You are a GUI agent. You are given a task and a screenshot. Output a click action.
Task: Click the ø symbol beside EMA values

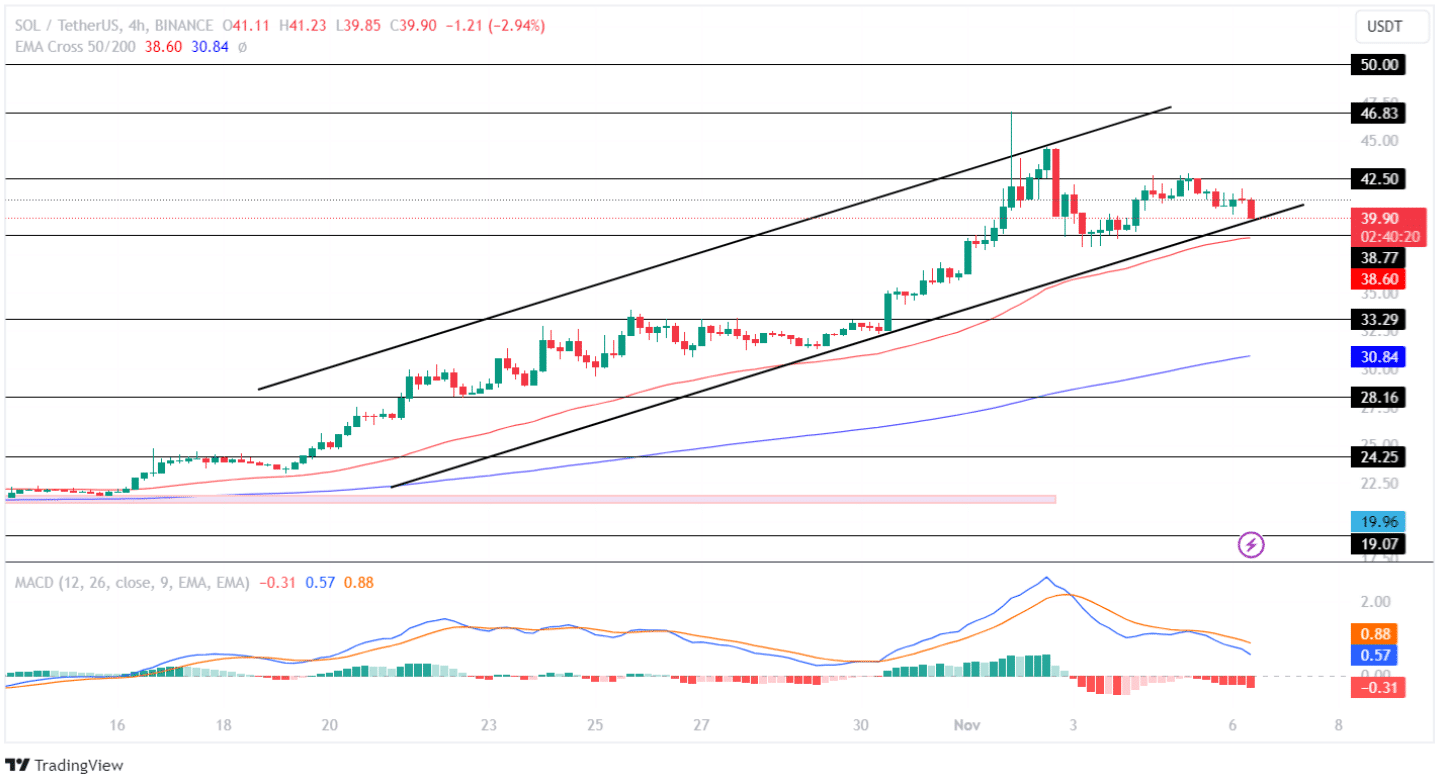click(242, 47)
